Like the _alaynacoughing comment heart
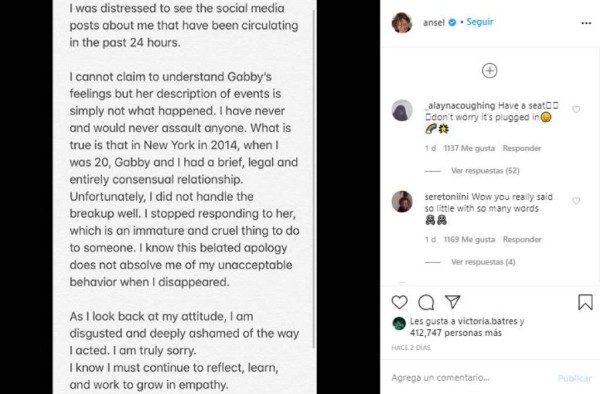 click(x=576, y=109)
